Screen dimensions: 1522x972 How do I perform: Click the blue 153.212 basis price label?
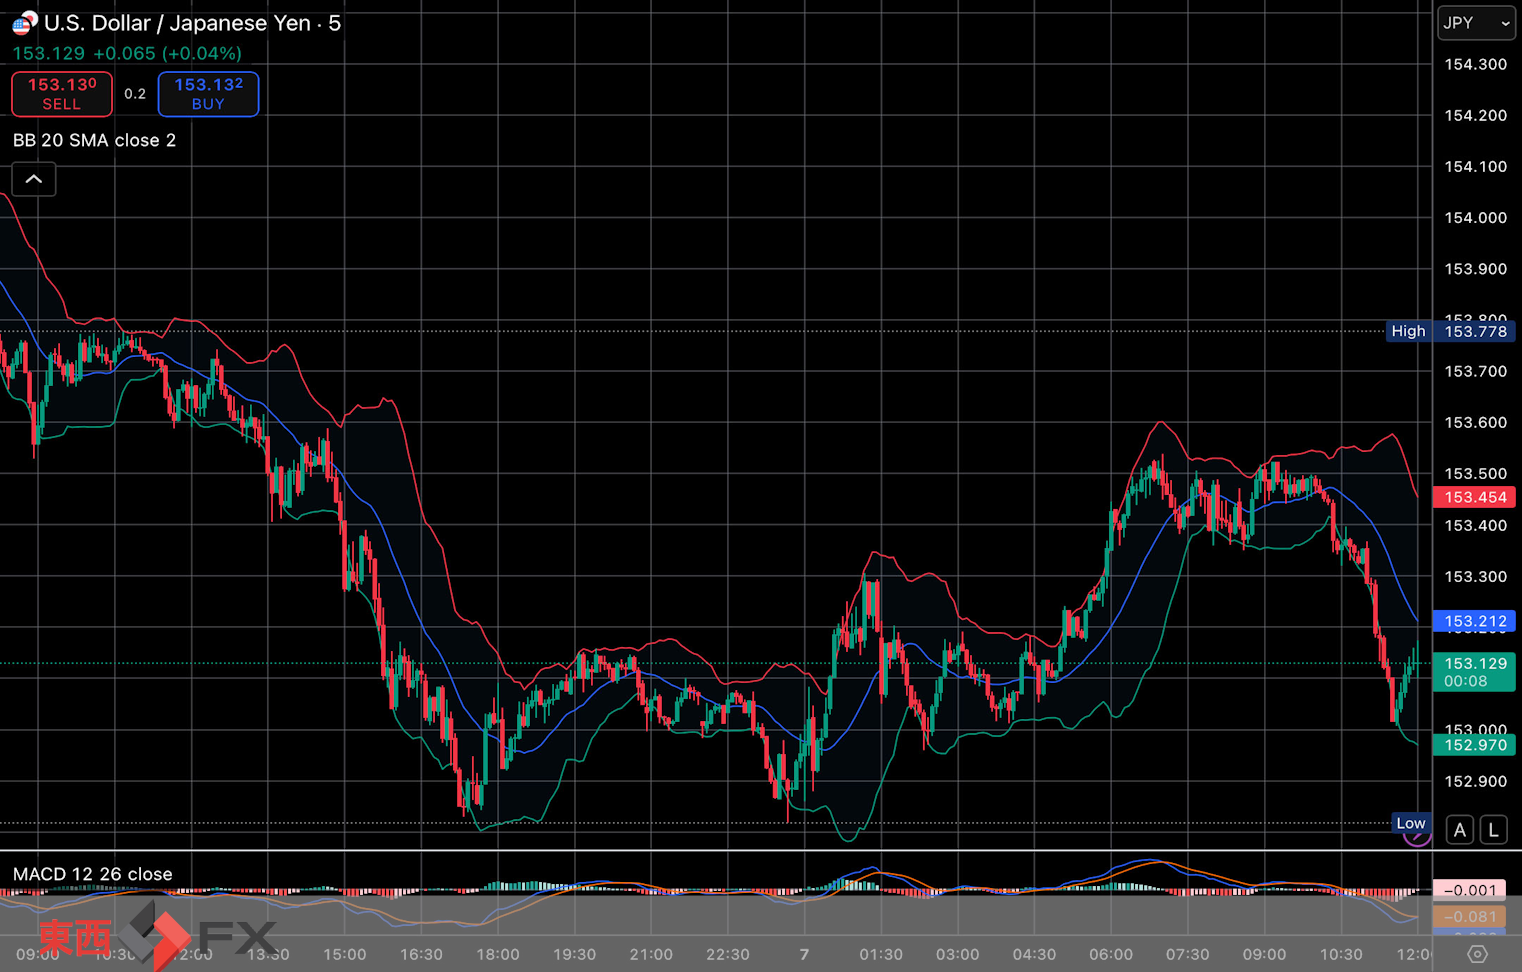1474,621
